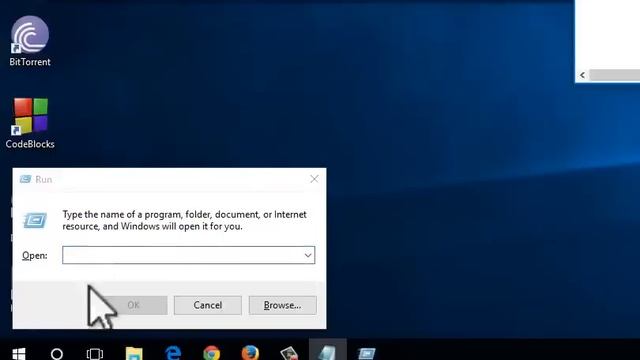This screenshot has height=360, width=640.
Task: Click the Run dialog title icon
Action: (x=25, y=179)
